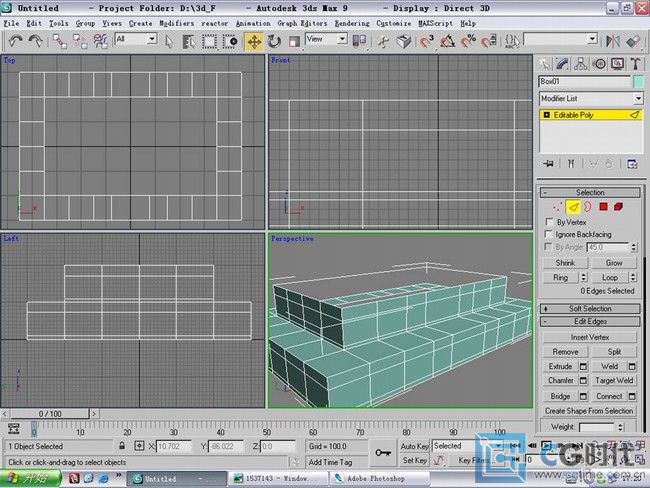Image resolution: width=650 pixels, height=488 pixels.
Task: Click the Undo arrow in the toolbar
Action: tap(16, 41)
